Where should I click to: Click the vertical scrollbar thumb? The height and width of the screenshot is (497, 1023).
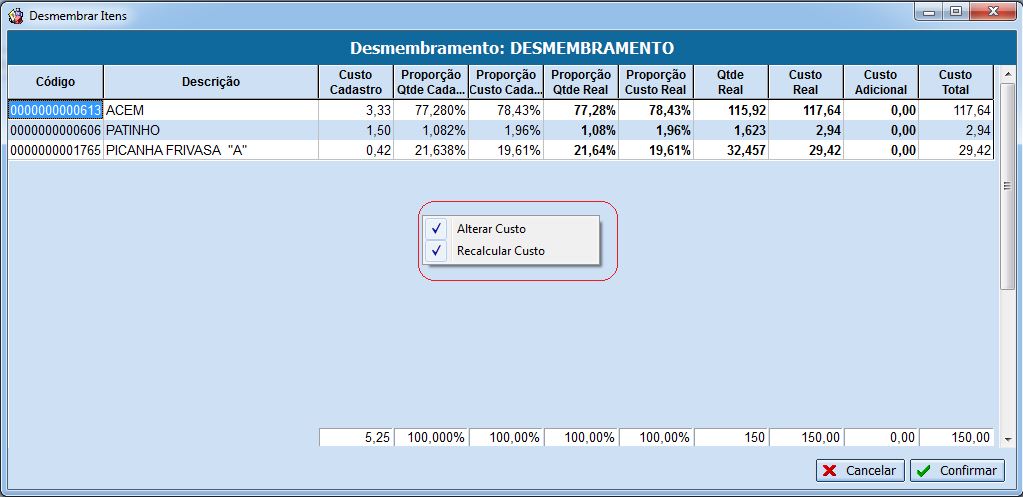click(1007, 186)
